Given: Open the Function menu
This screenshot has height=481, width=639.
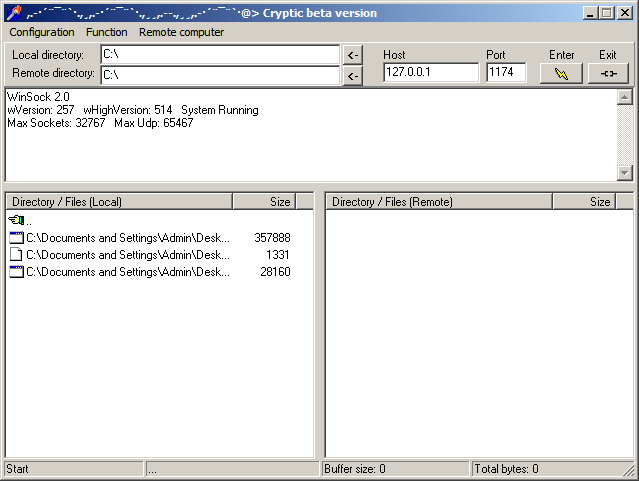Looking at the screenshot, I should click(x=106, y=32).
